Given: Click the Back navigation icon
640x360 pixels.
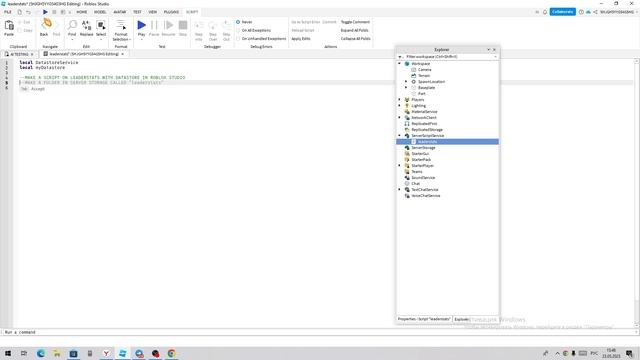Looking at the screenshot, I should [x=47, y=24].
